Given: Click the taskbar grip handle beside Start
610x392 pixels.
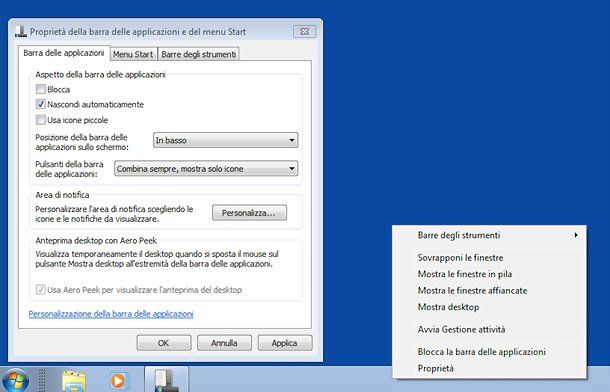Looking at the screenshot, I should (x=42, y=380).
